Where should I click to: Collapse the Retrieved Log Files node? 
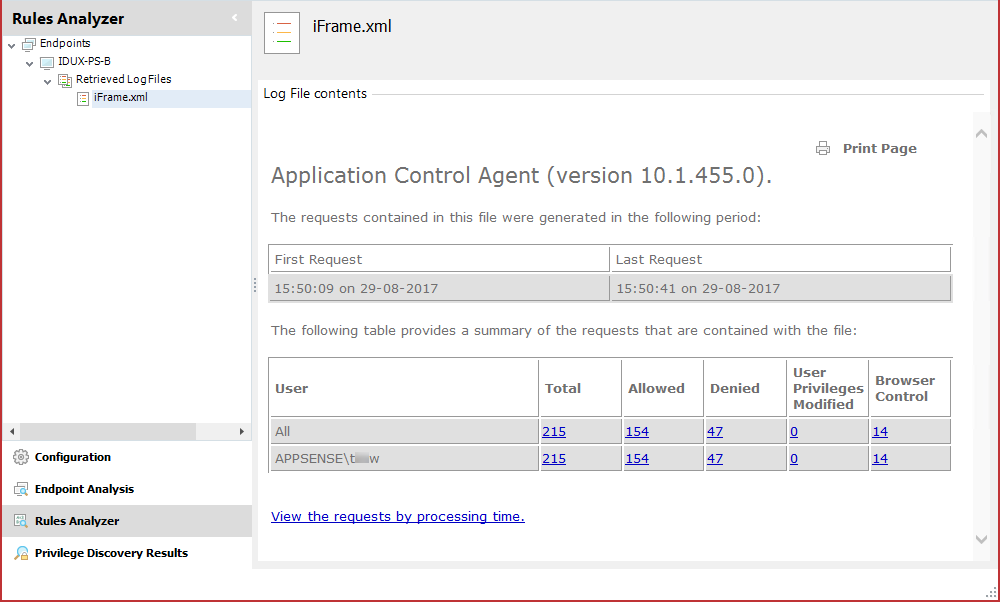click(x=47, y=81)
